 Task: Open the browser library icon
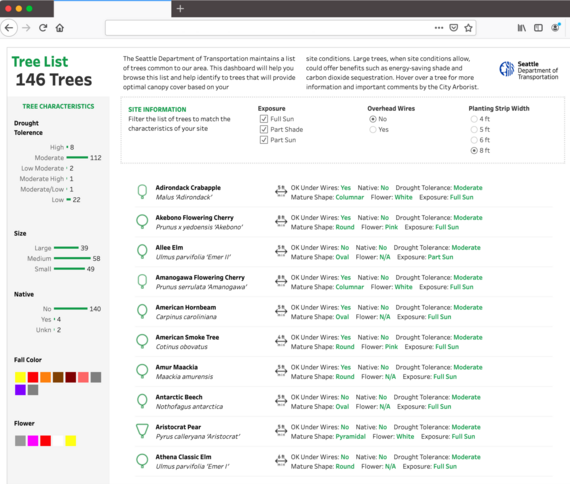[522, 28]
